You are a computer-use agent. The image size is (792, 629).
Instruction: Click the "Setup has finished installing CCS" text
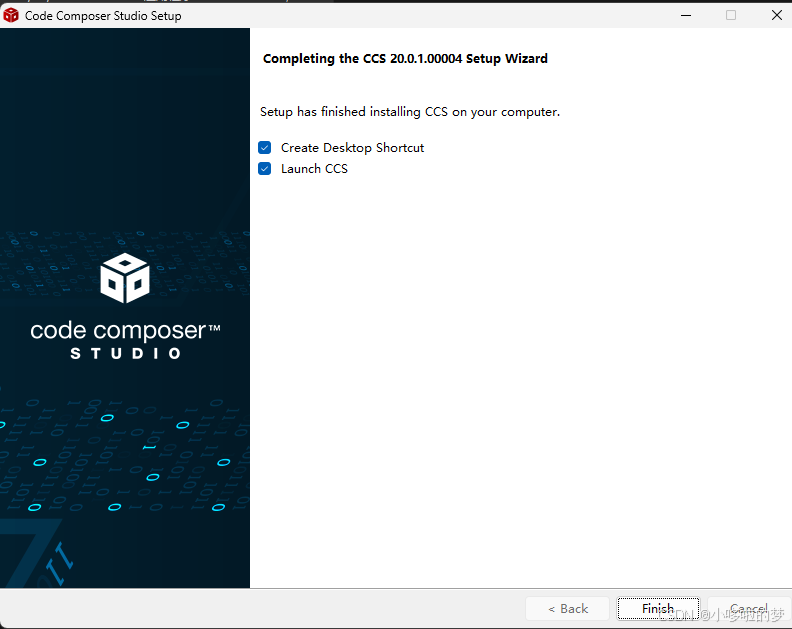coord(410,112)
